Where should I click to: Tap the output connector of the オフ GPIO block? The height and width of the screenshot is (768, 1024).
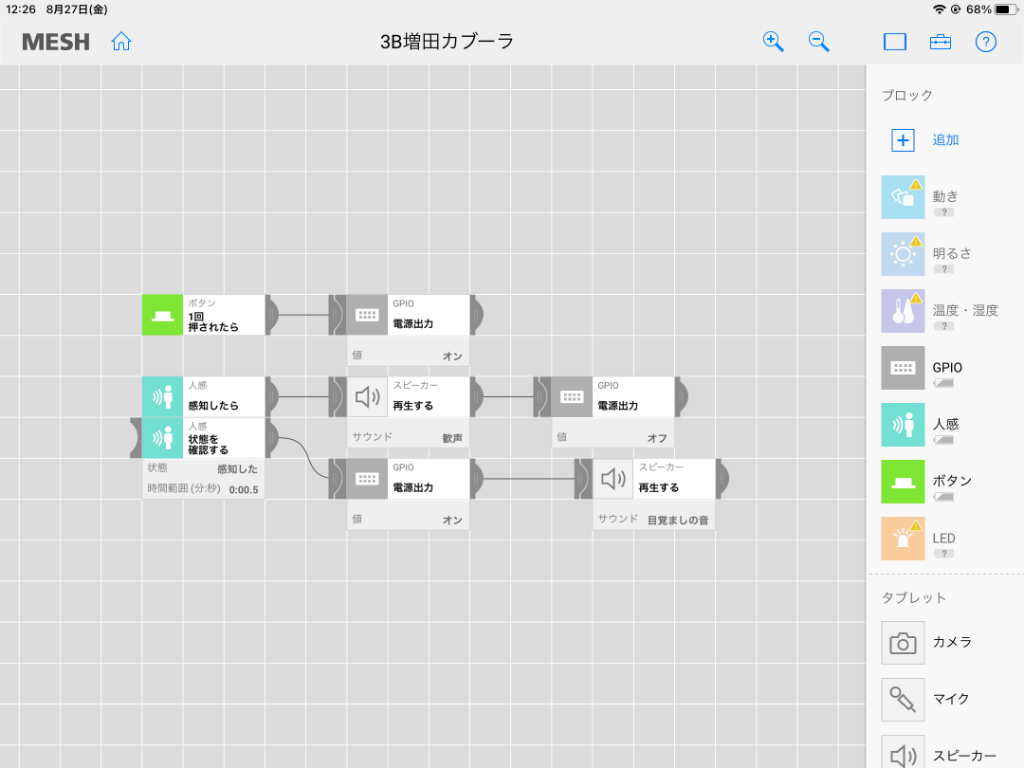coord(682,396)
